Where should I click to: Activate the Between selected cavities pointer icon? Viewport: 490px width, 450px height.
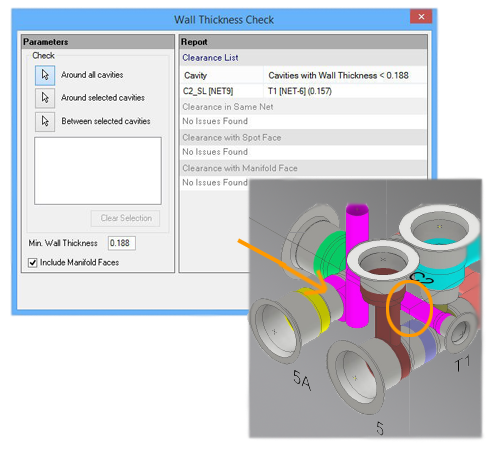[x=45, y=121]
